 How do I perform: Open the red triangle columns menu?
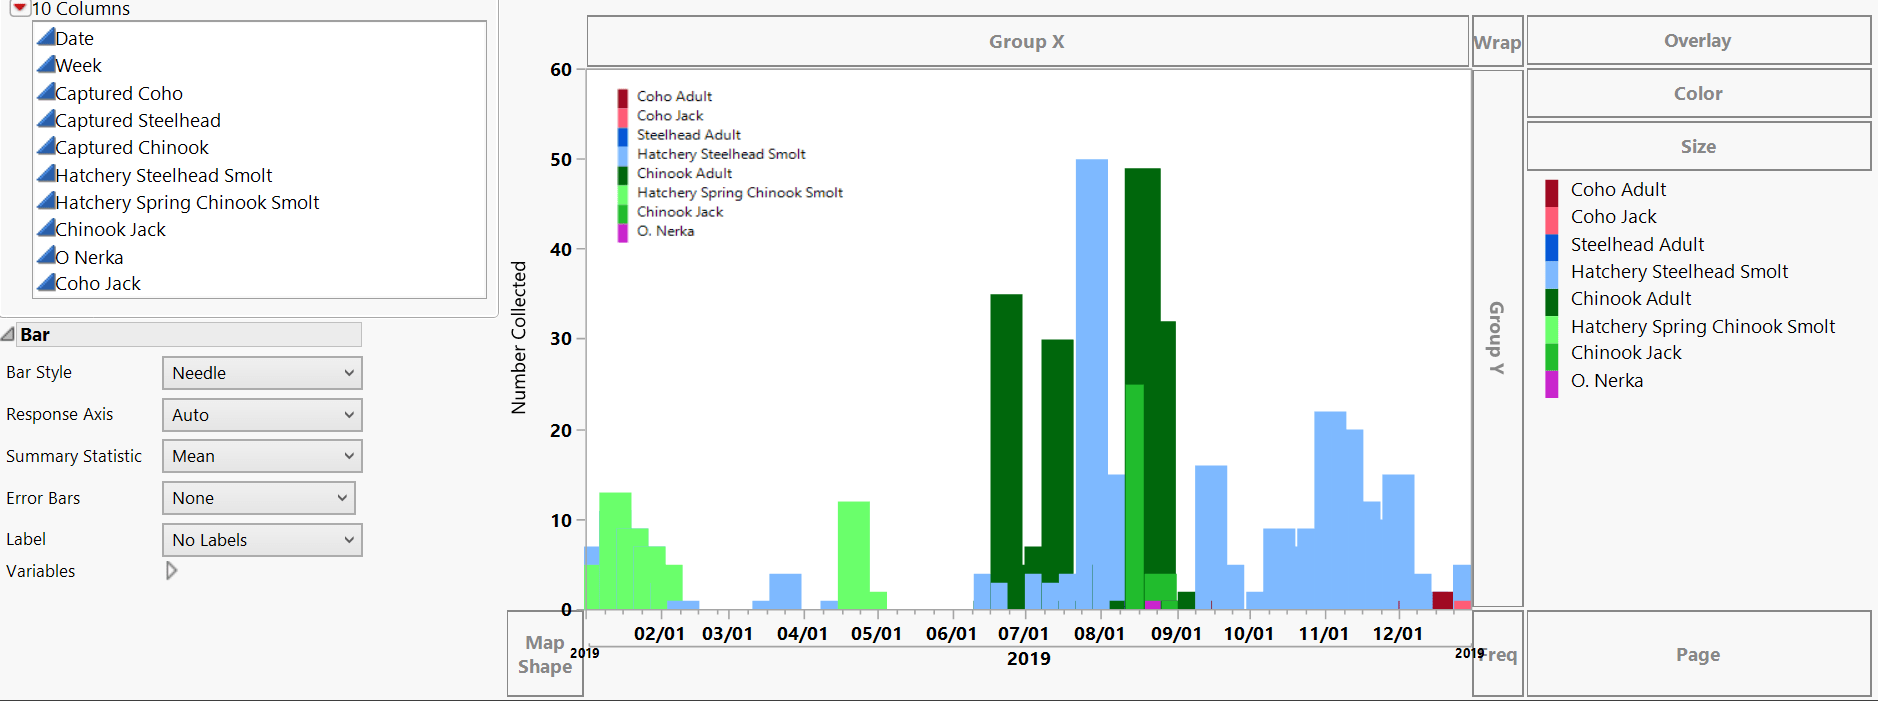point(19,8)
